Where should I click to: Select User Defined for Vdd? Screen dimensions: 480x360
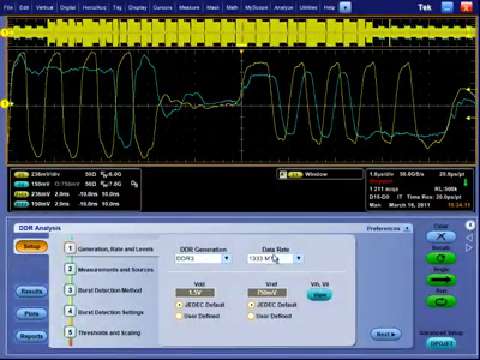[179, 316]
